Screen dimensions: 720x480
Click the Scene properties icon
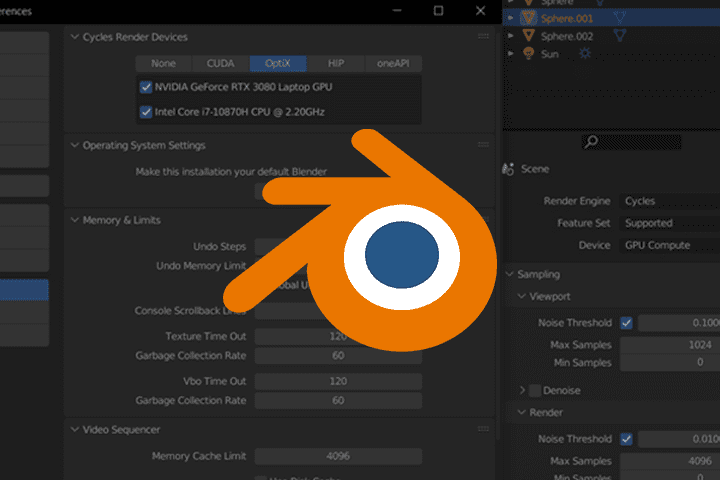coord(508,169)
